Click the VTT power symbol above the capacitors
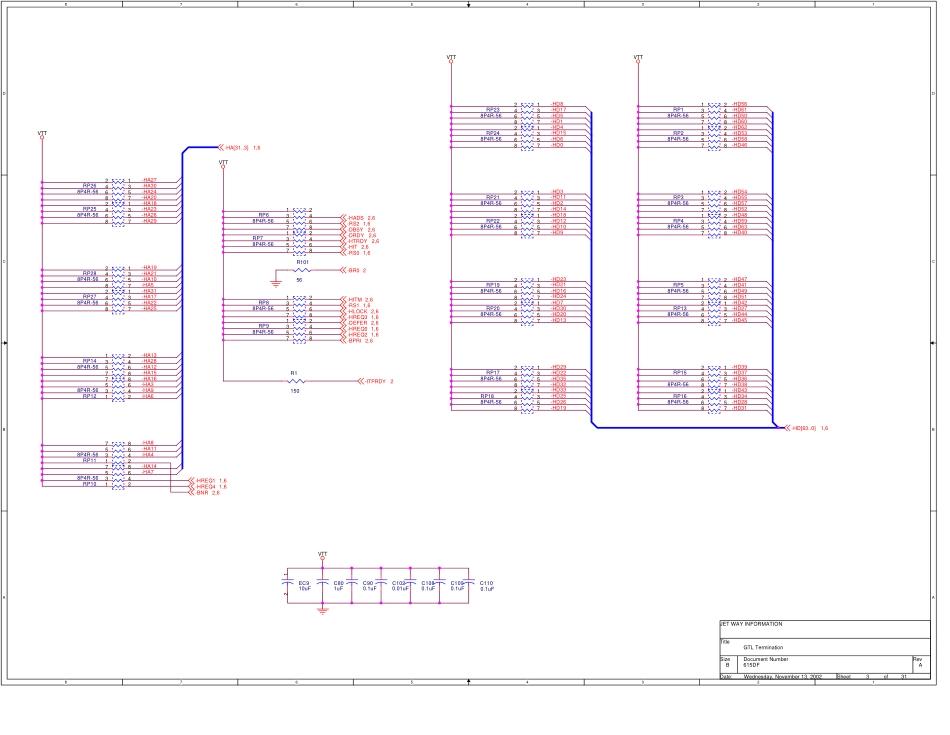950x735 pixels. (322, 554)
